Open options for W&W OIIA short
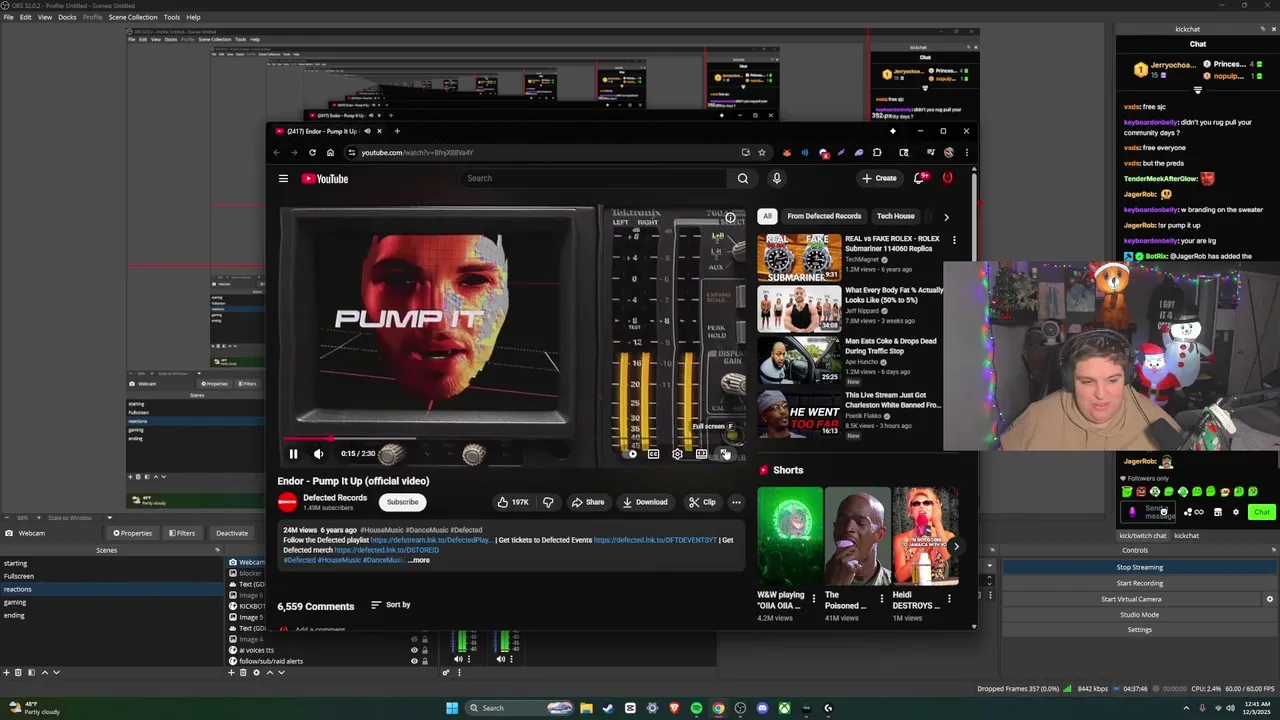 (813, 598)
